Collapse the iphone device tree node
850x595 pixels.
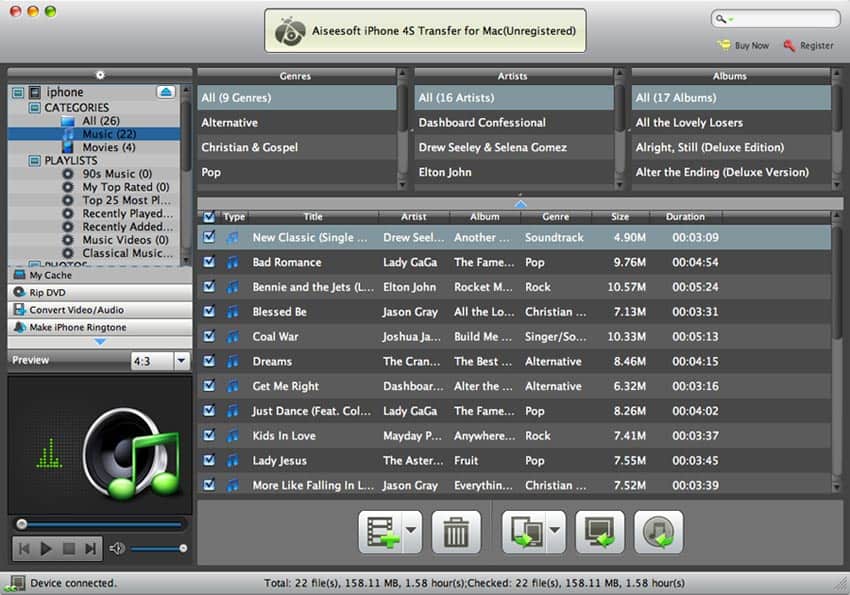(18, 93)
